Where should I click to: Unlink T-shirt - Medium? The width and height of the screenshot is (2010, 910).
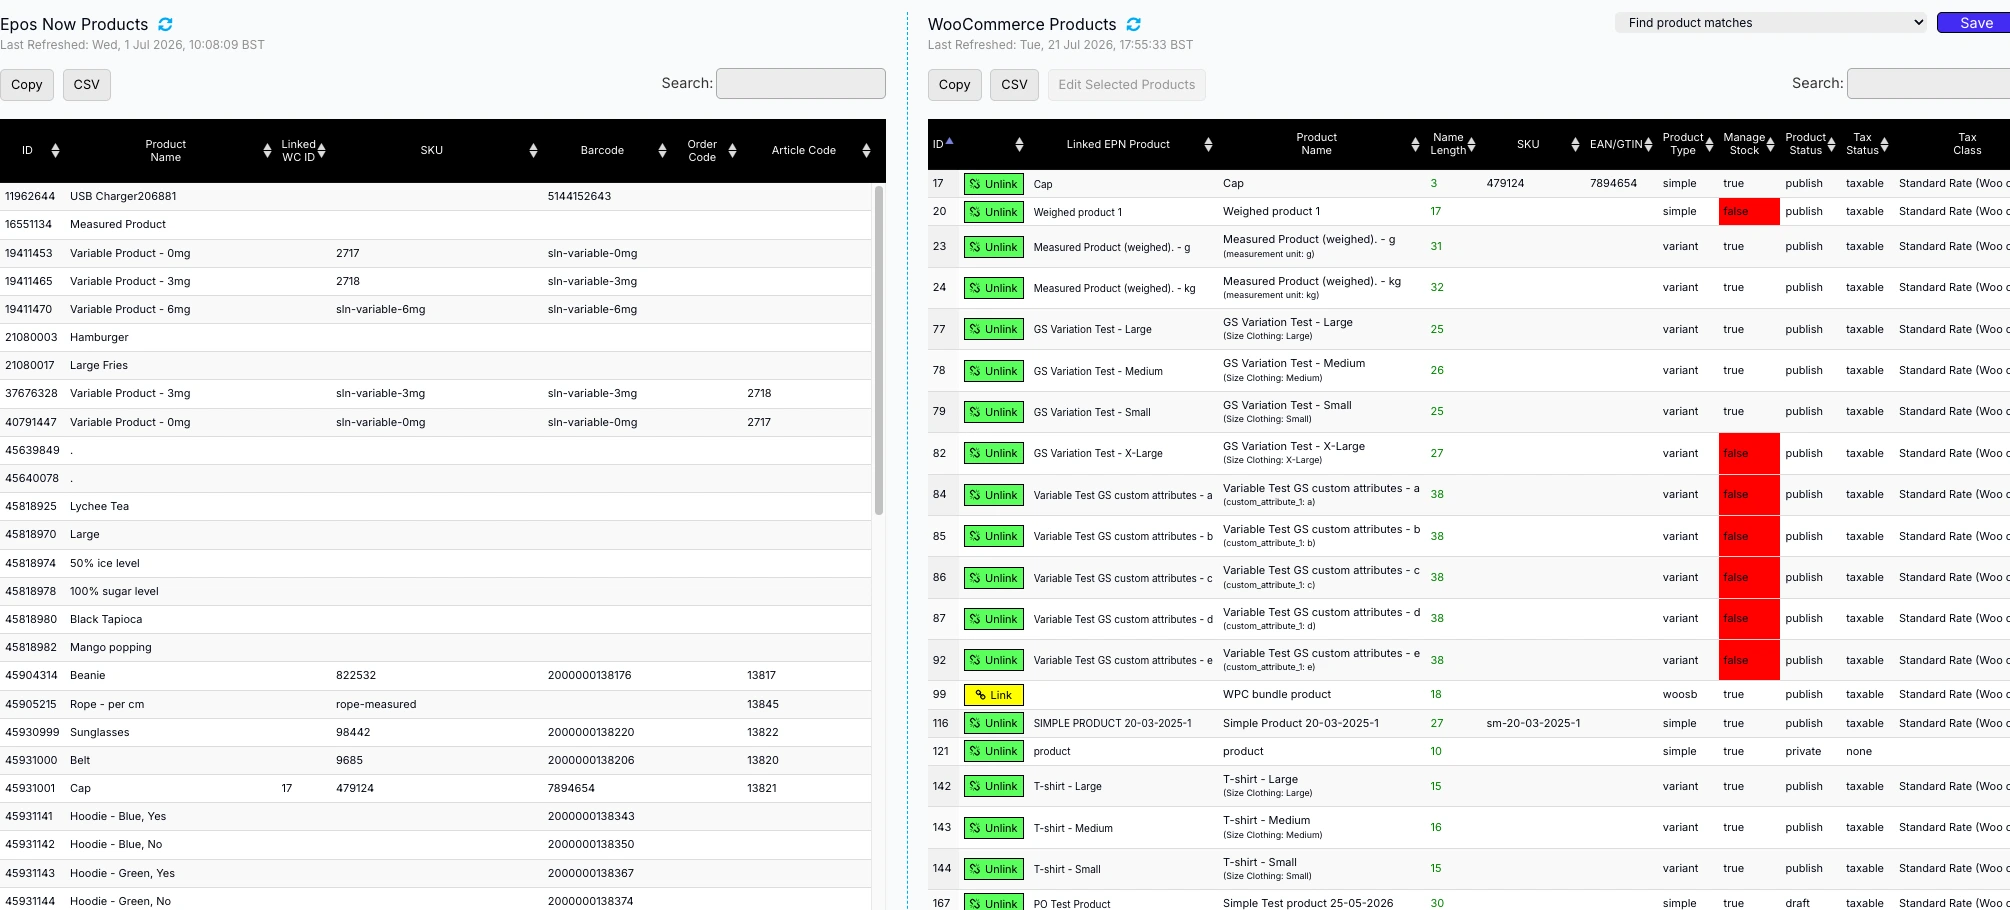993,828
